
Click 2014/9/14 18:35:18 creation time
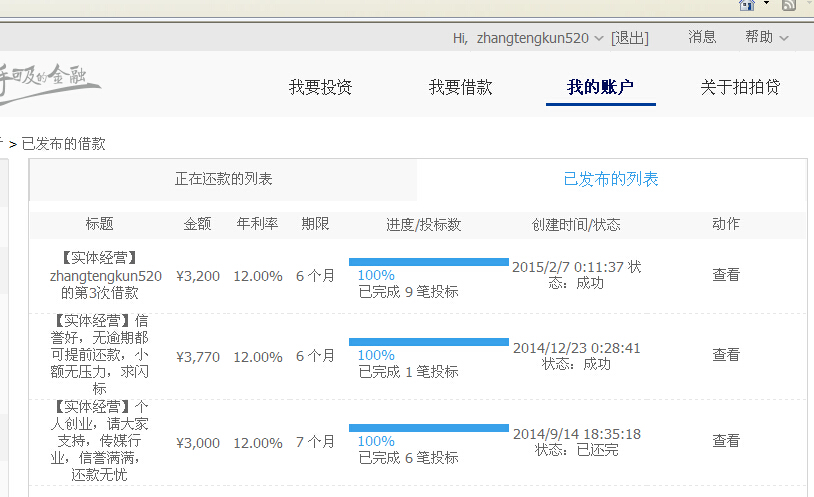pos(577,434)
